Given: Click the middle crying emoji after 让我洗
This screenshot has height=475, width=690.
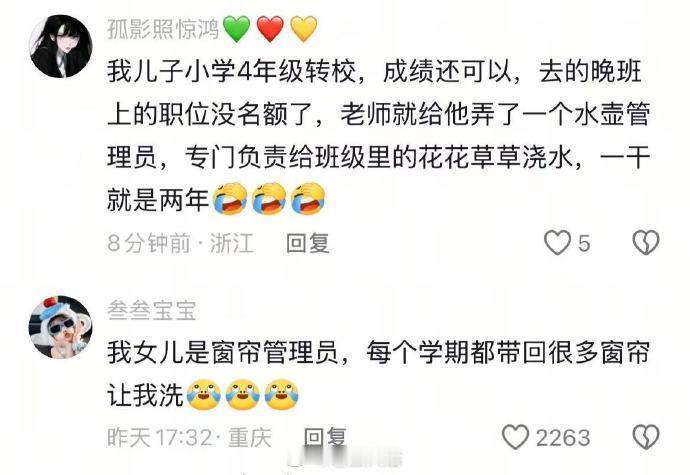Looking at the screenshot, I should 242,394.
